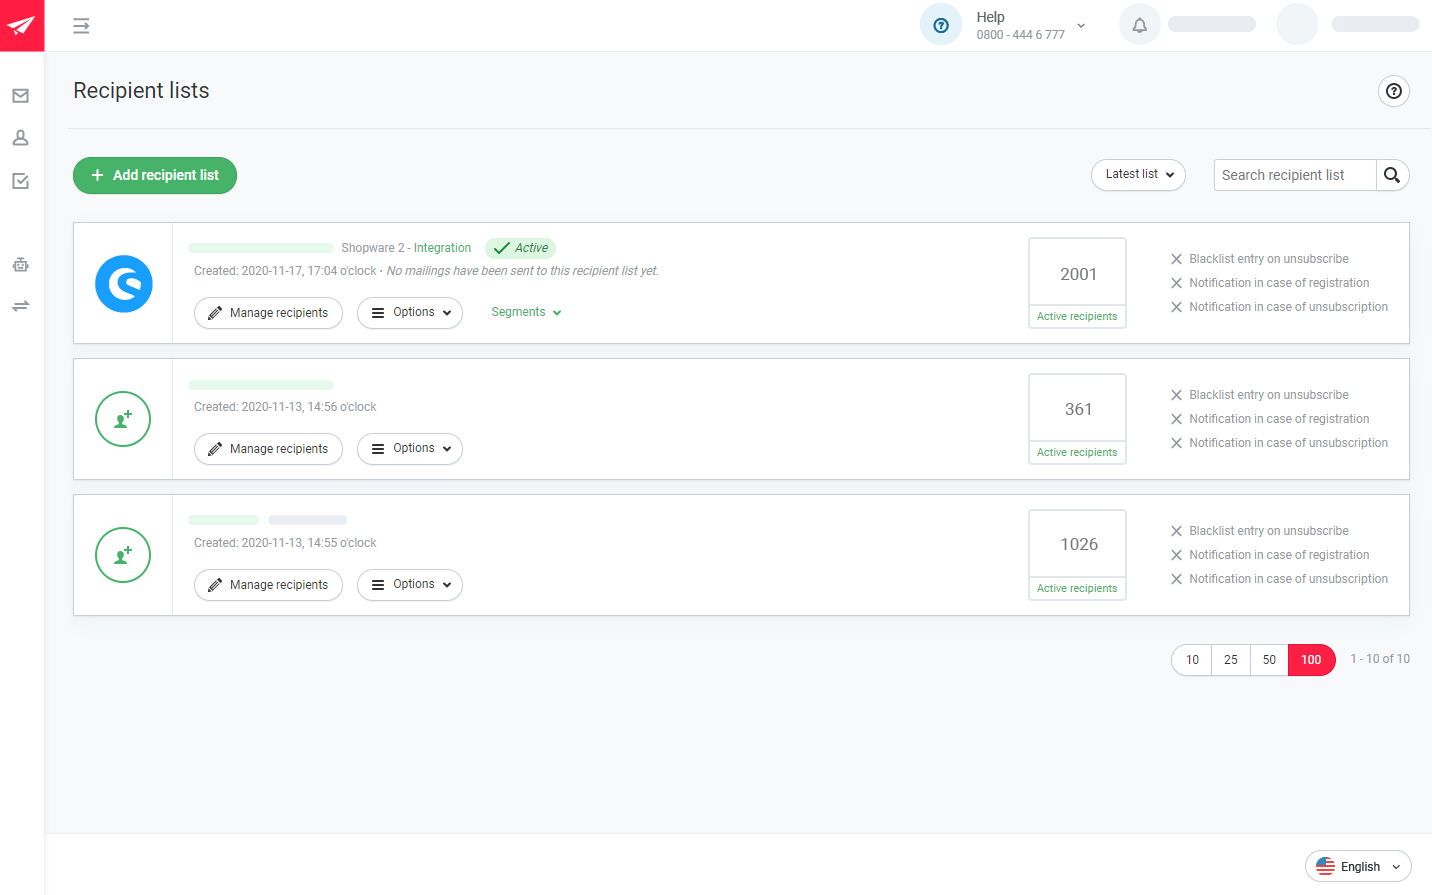Click the Help phone number 0800 - 444 6 777
This screenshot has width=1432, height=895.
point(1020,35)
